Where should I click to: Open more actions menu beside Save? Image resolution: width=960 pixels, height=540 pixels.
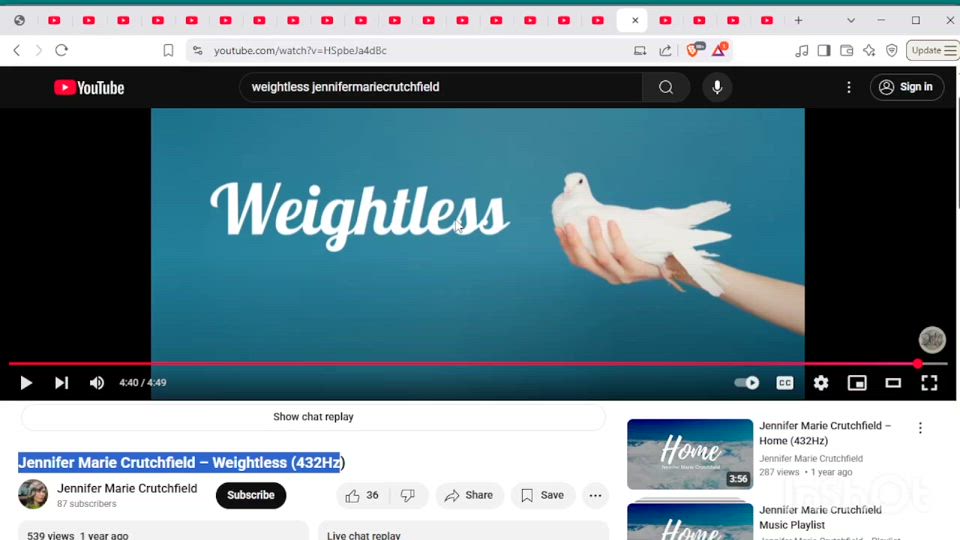point(595,495)
